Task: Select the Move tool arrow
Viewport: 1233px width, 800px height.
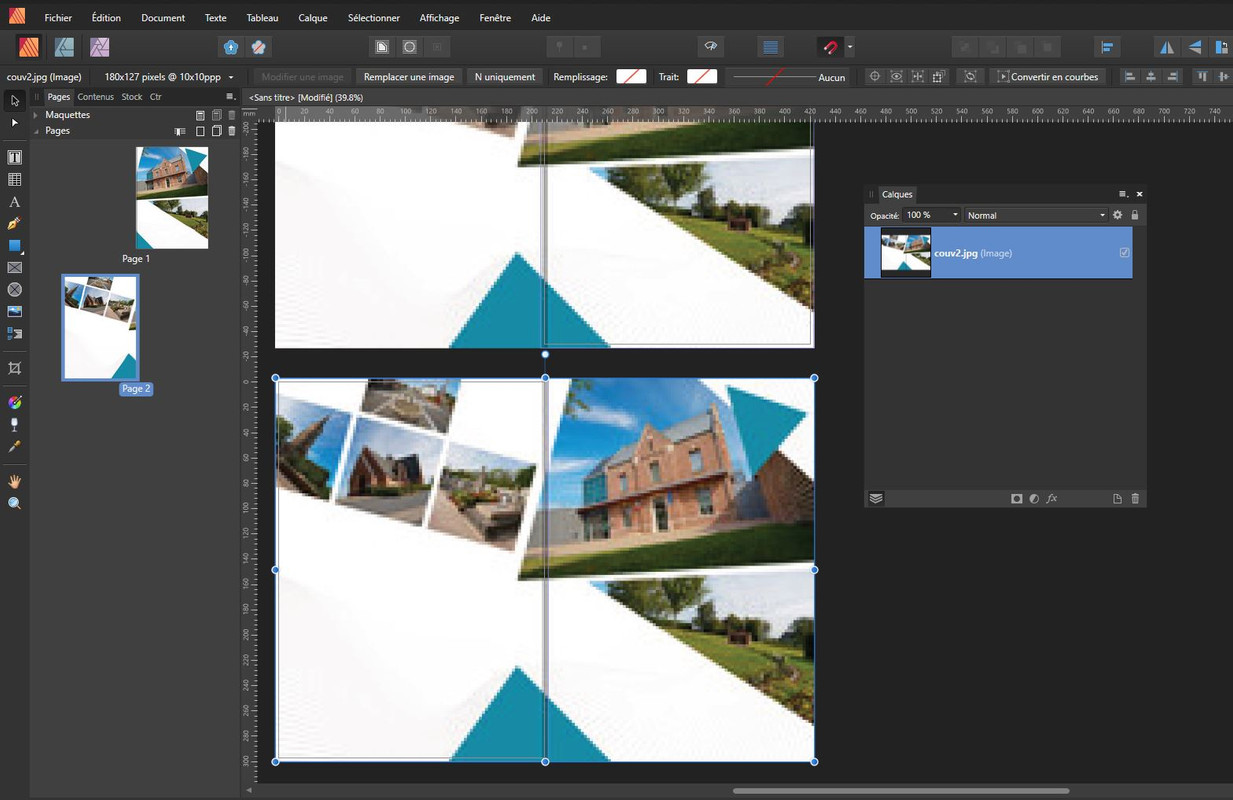Action: pos(15,100)
